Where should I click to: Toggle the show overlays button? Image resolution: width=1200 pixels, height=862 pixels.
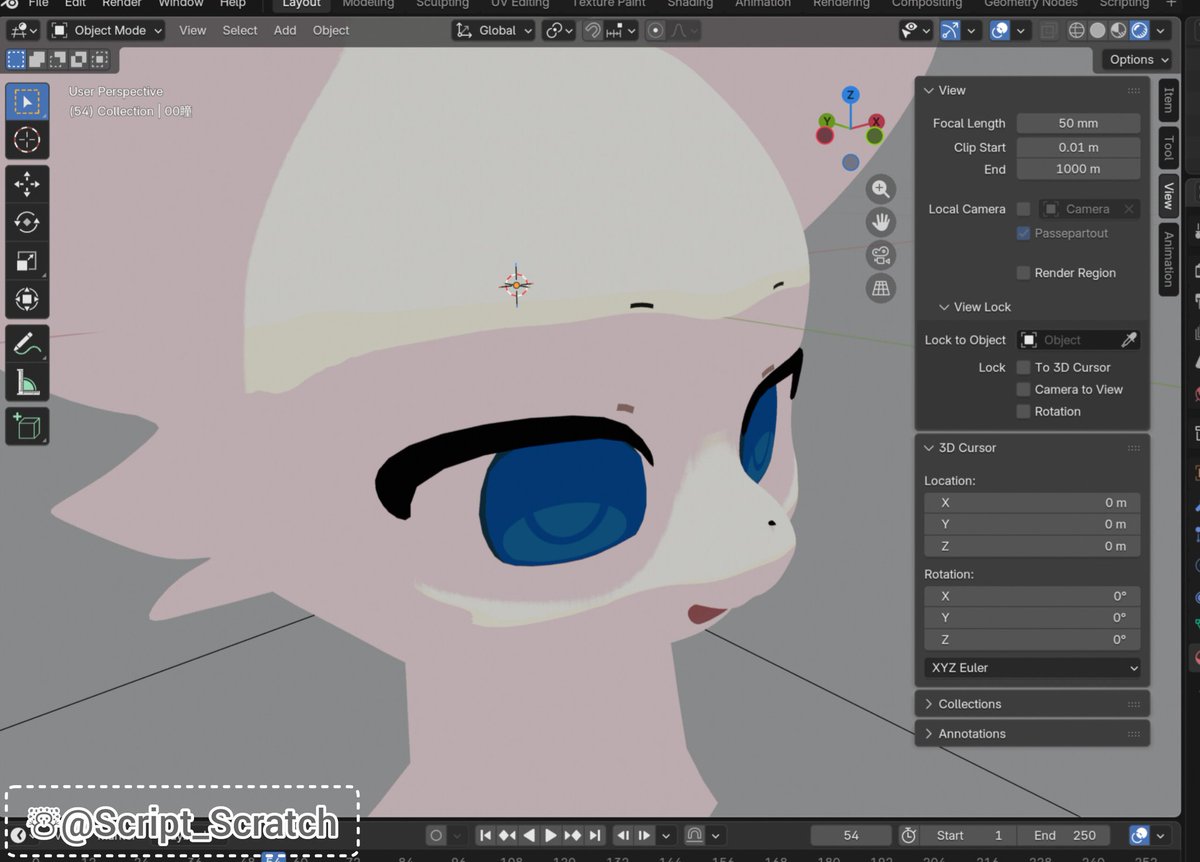(x=999, y=30)
